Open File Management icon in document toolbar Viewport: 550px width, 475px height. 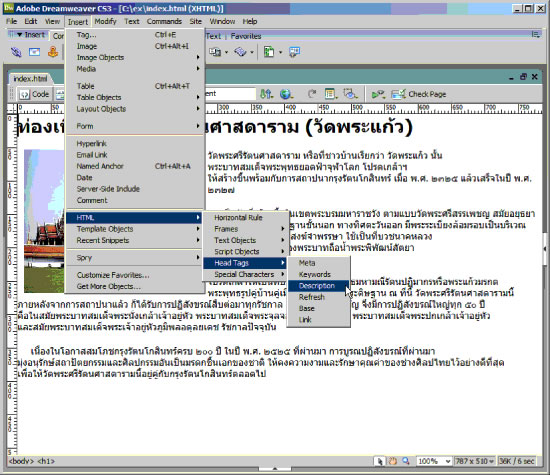point(267,94)
